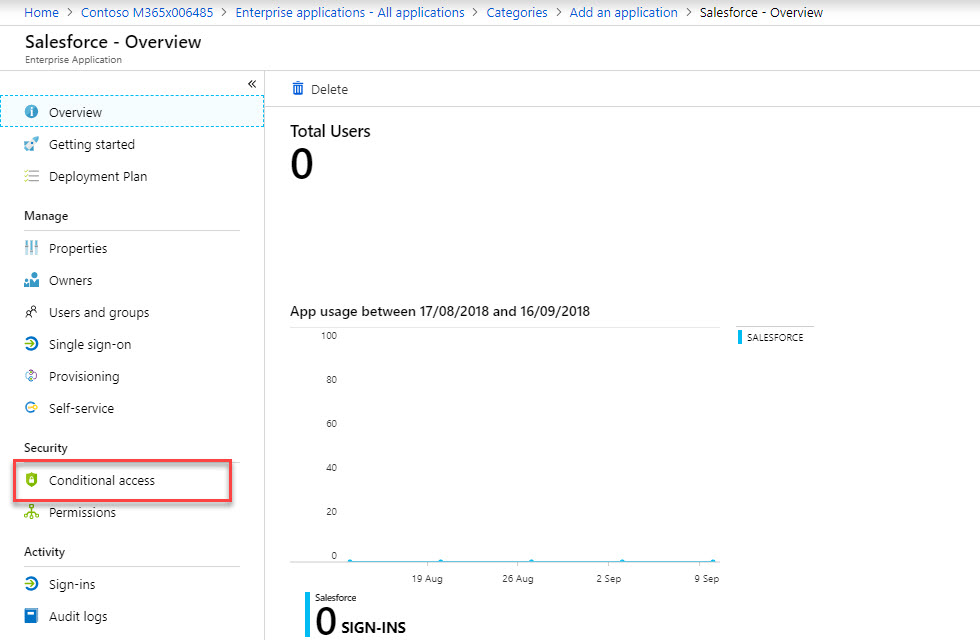Go to Home breadcrumb
This screenshot has height=640, width=980.
[x=41, y=12]
